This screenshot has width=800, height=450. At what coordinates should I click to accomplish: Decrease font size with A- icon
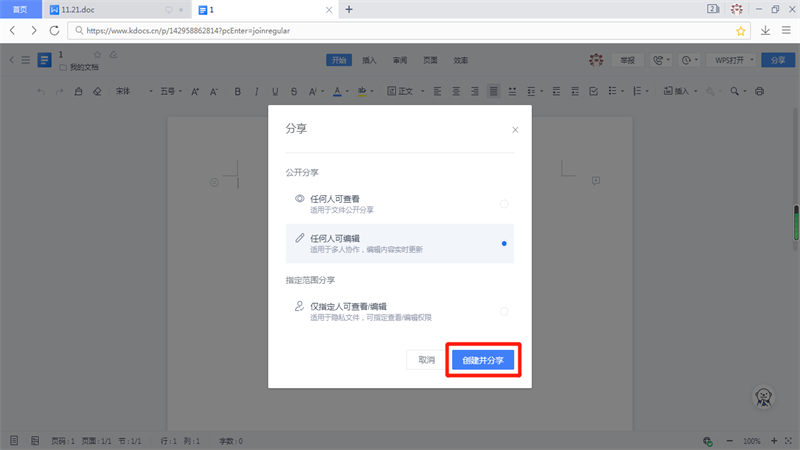[x=214, y=91]
